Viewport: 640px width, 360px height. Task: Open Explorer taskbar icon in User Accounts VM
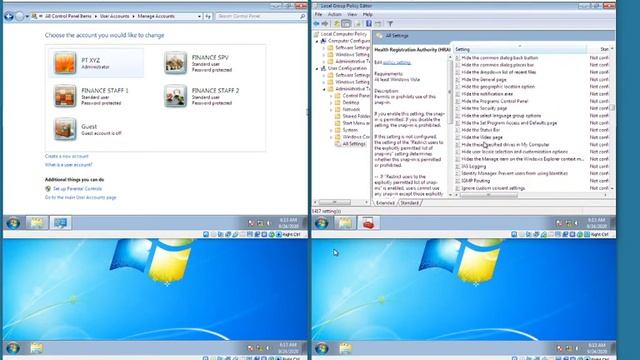click(x=37, y=223)
